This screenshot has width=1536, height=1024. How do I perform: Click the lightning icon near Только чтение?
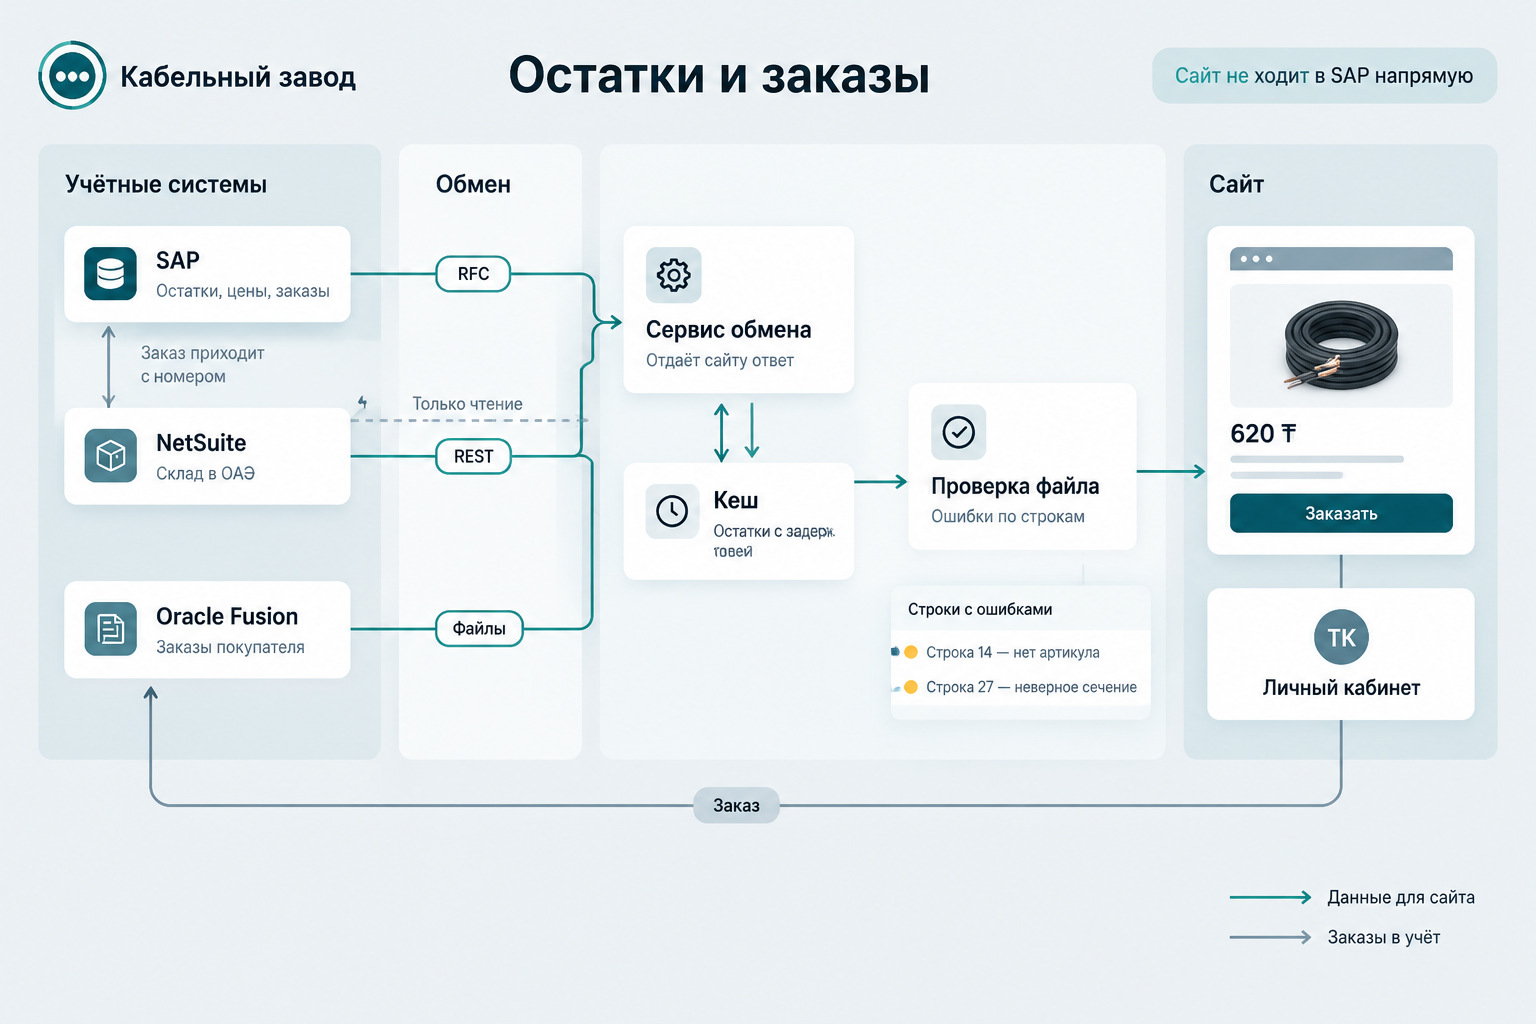click(x=363, y=403)
